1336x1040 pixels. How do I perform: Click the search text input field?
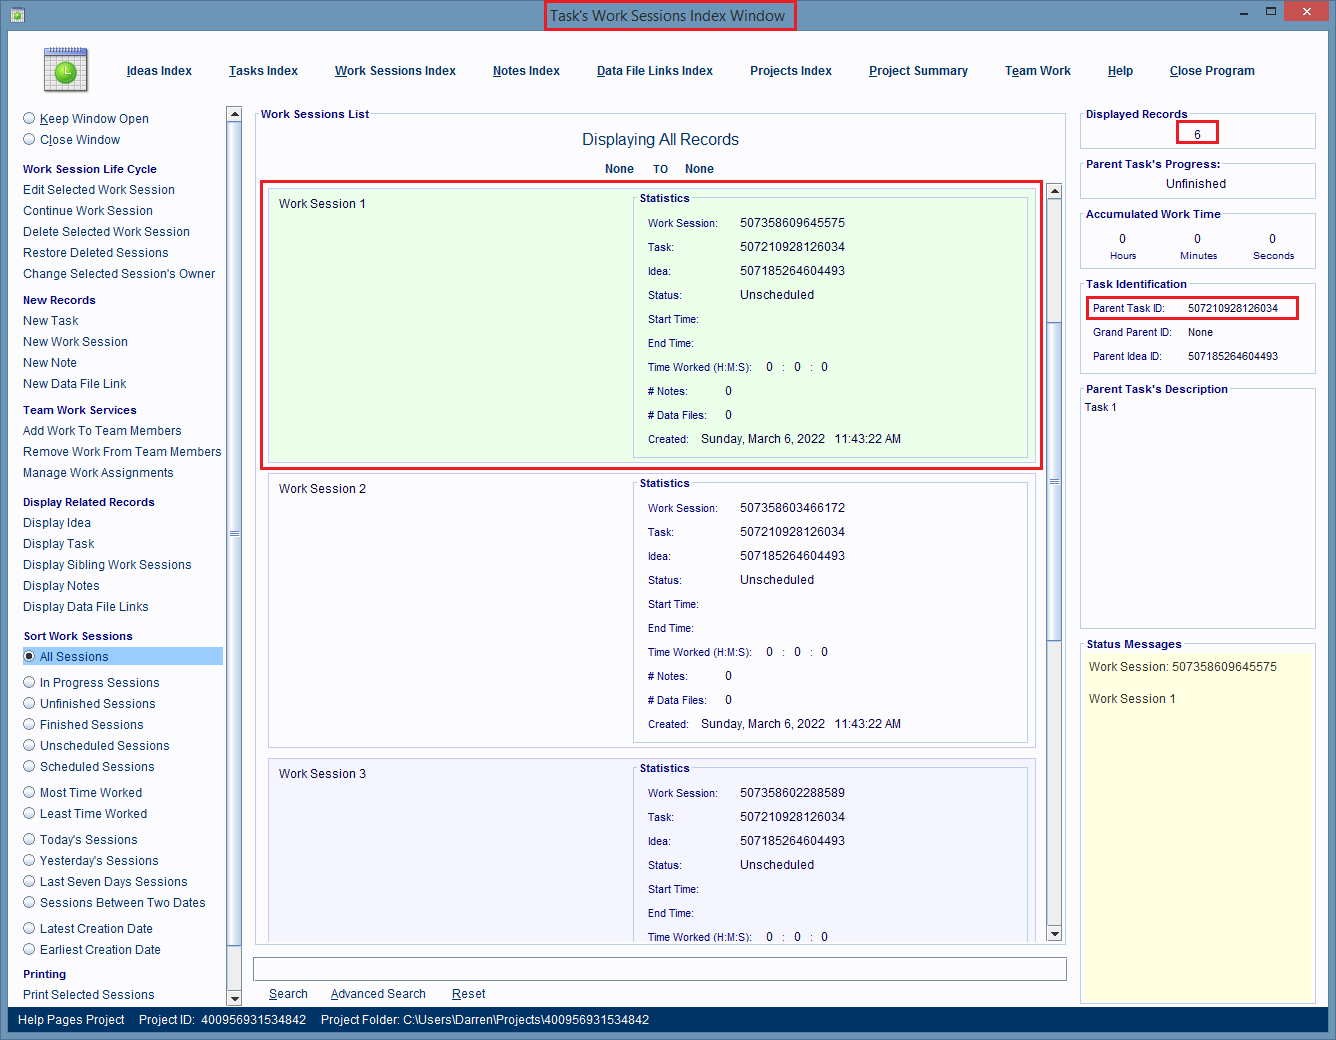(x=659, y=969)
